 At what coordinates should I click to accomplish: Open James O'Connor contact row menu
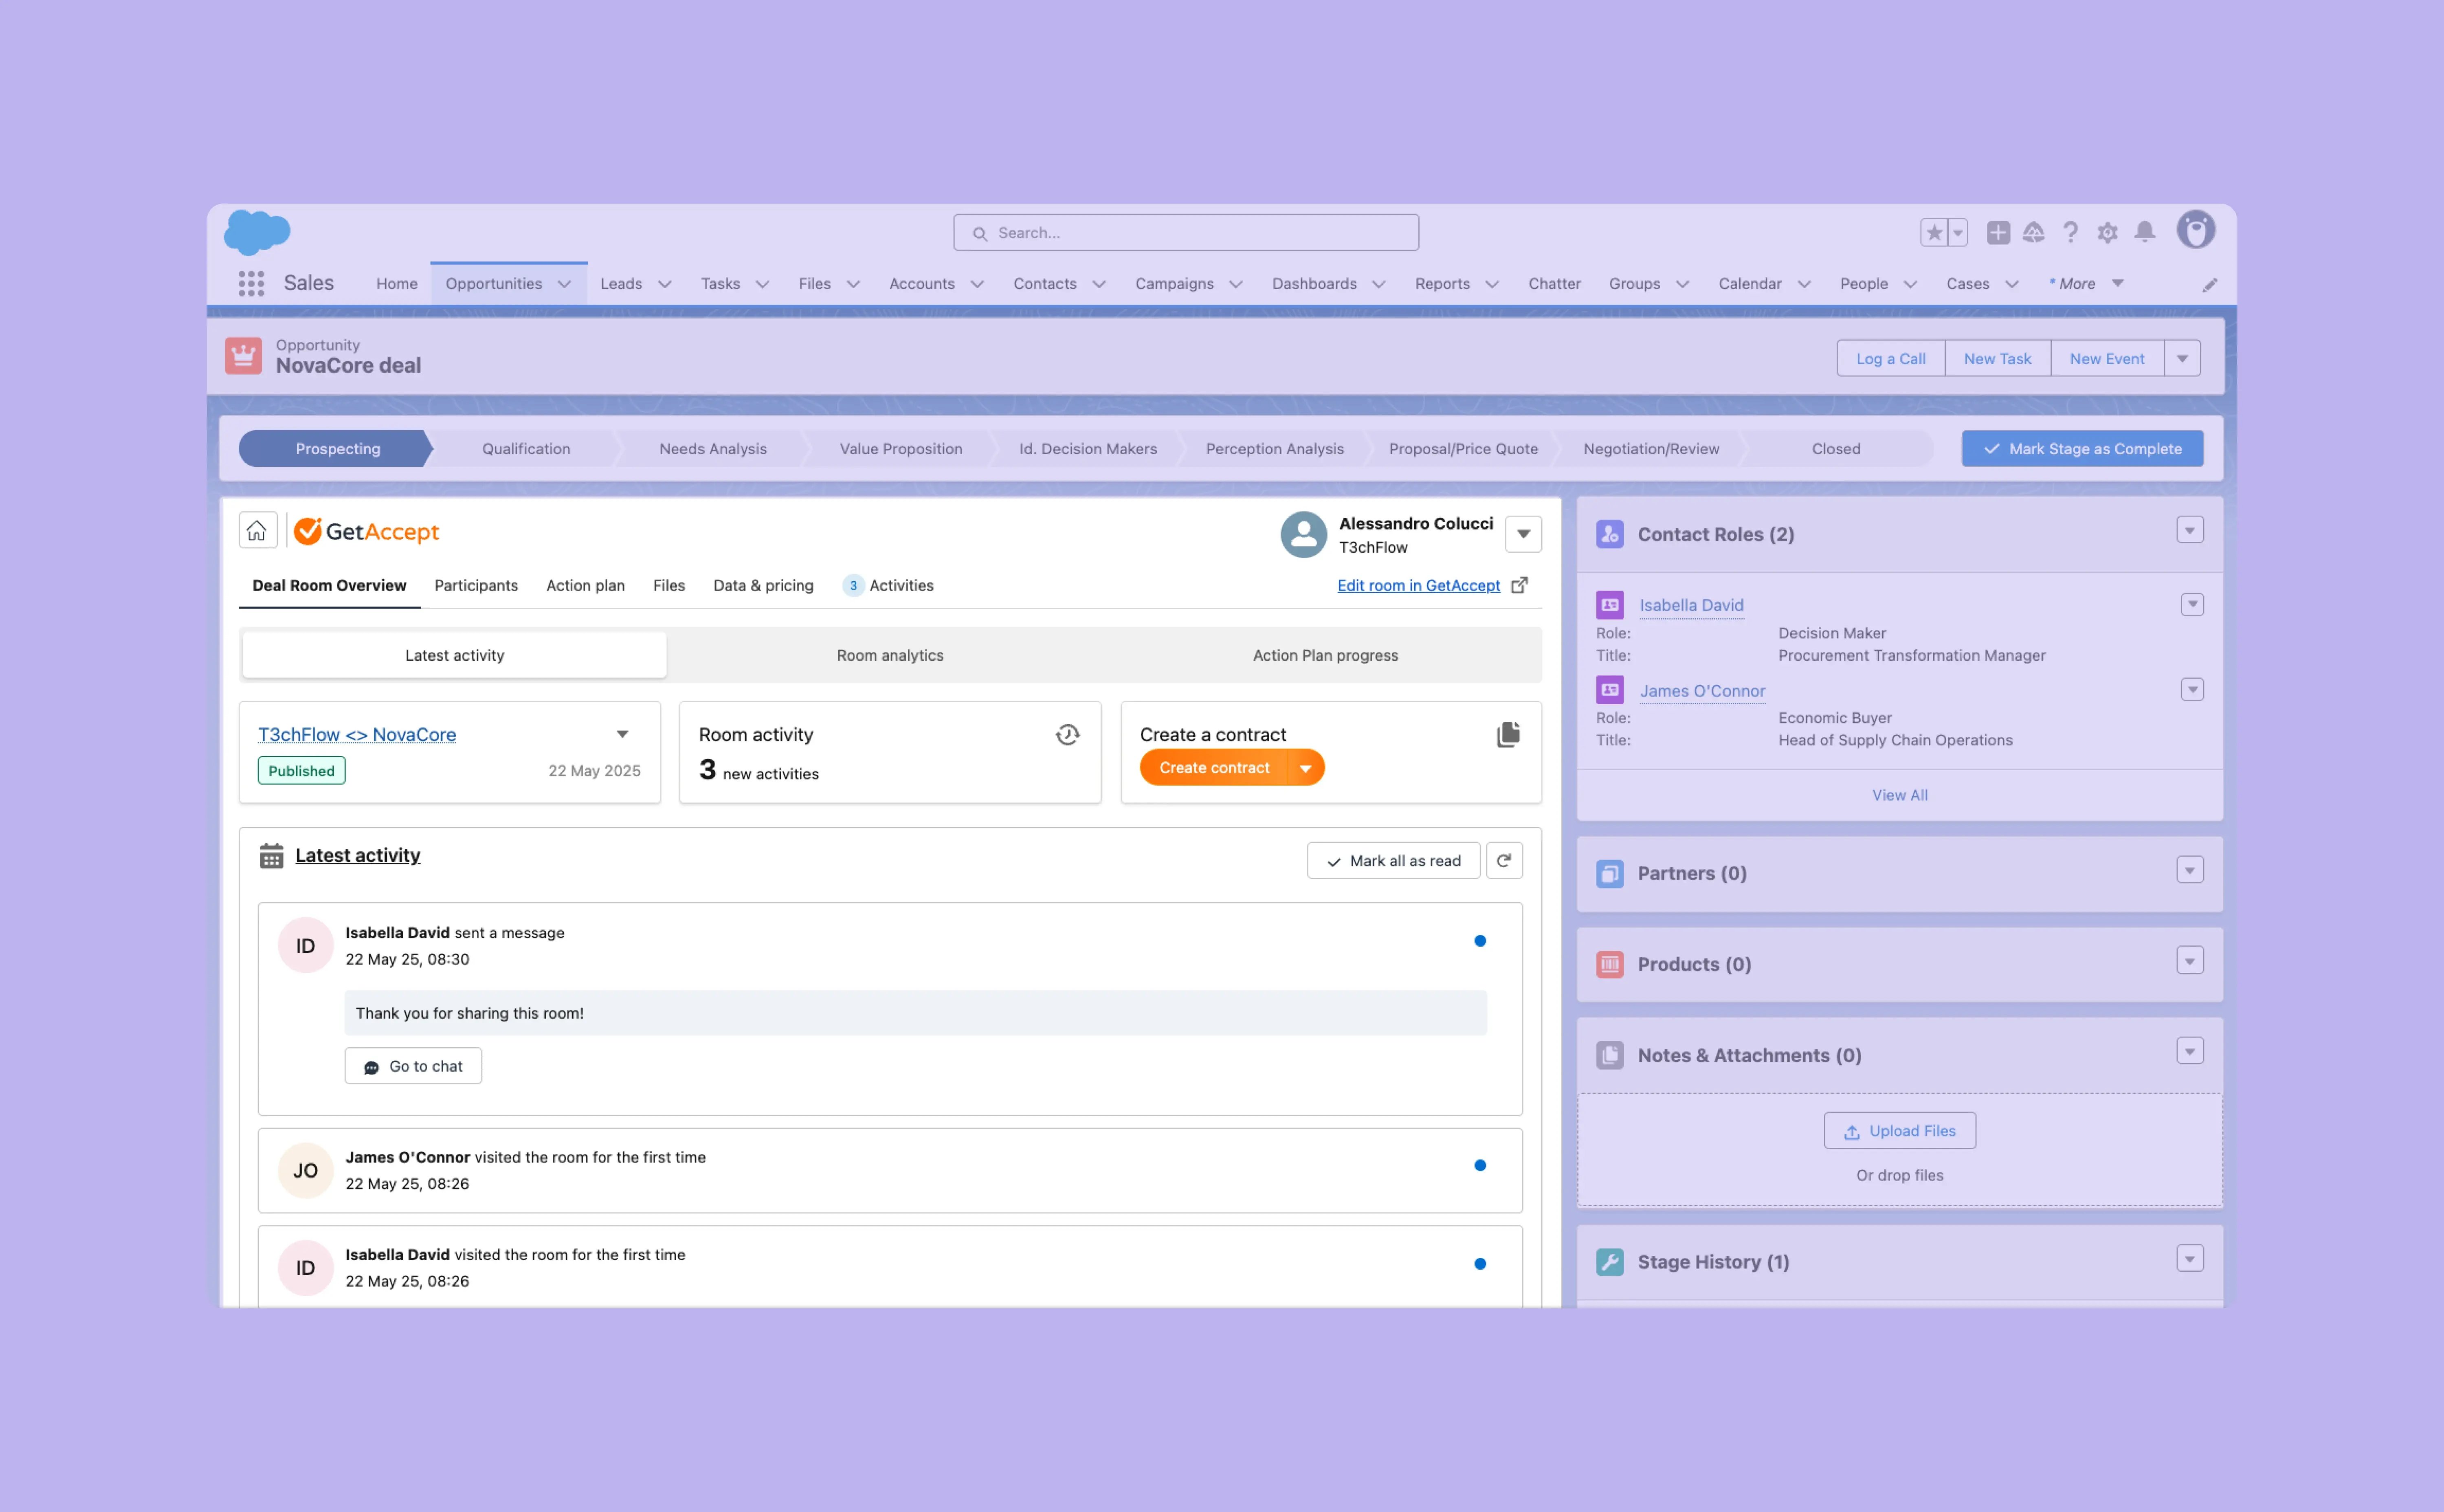click(x=2192, y=690)
